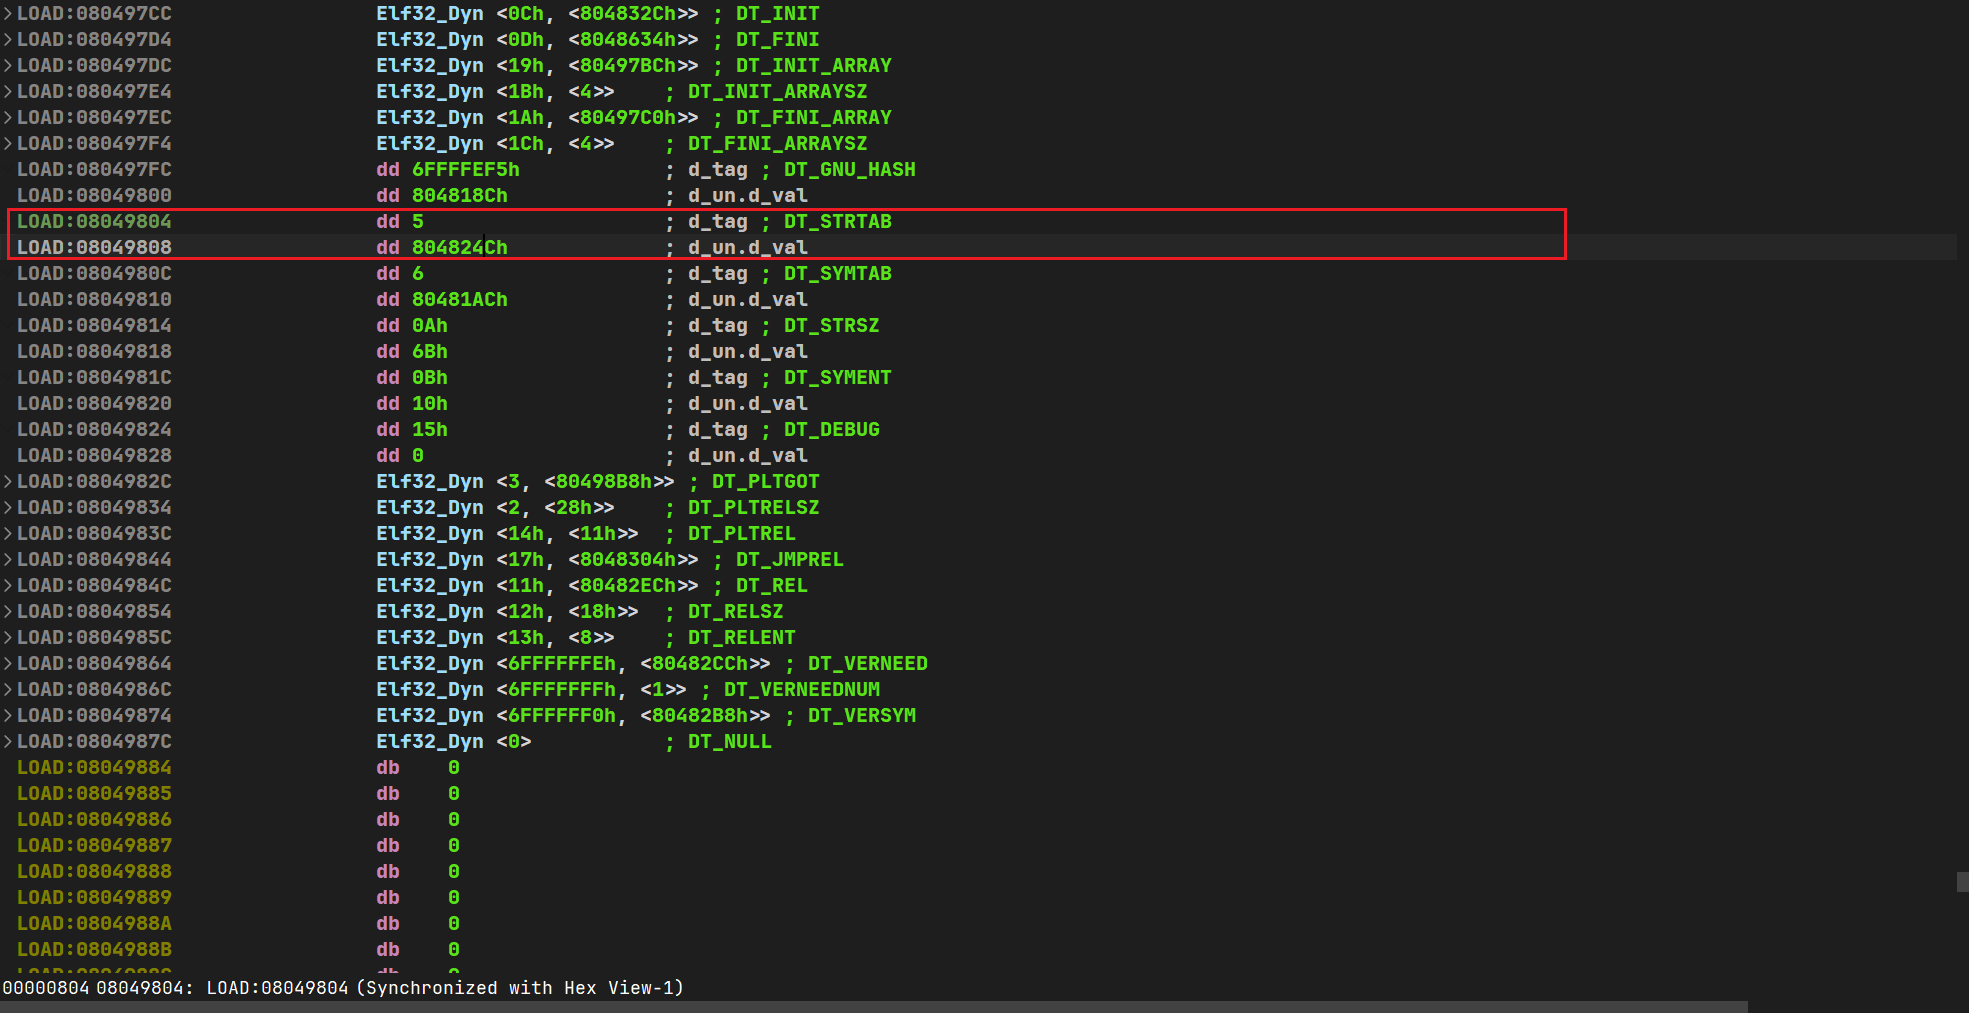Select the db 0 byte at LOAD:08049884
1969x1013 pixels.
(x=453, y=768)
